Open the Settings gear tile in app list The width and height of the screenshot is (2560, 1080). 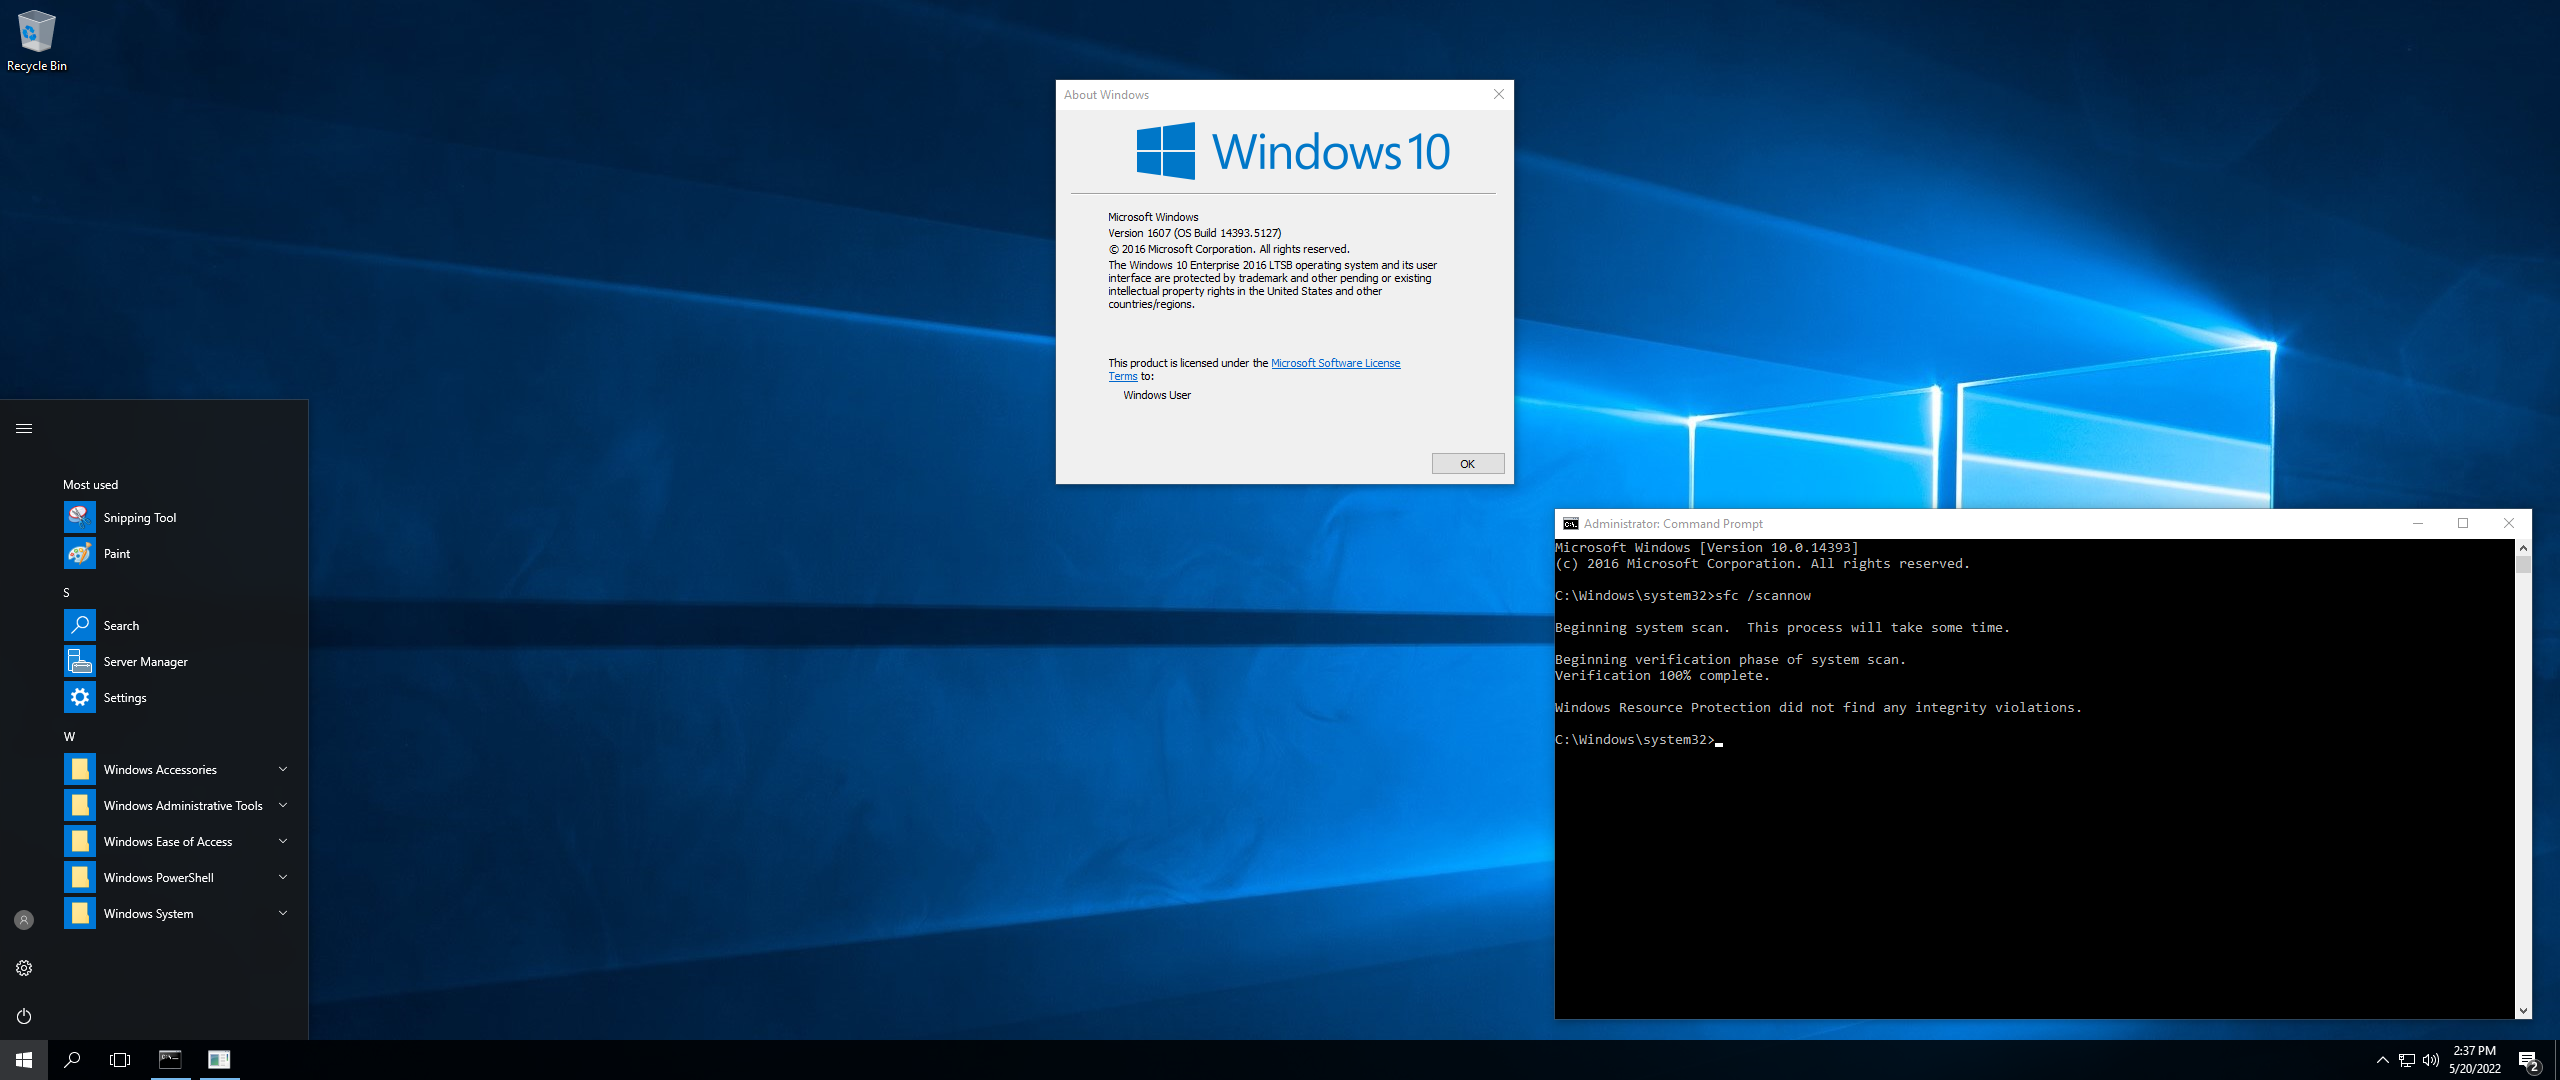(x=80, y=697)
